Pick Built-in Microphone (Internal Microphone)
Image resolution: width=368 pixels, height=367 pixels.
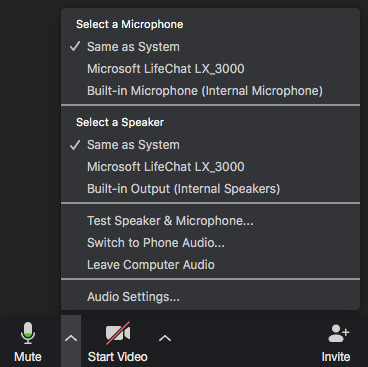pyautogui.click(x=210, y=91)
